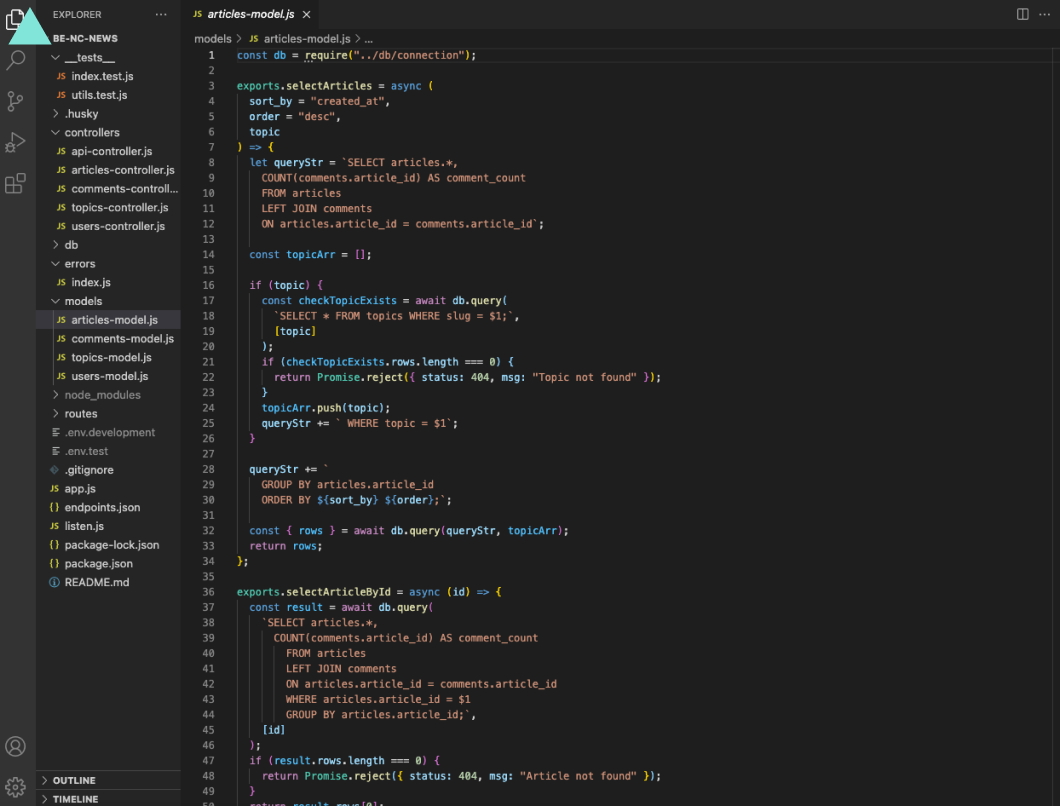Viewport: 1060px width, 806px height.
Task: Open the Run and Debug view
Action: click(16, 142)
